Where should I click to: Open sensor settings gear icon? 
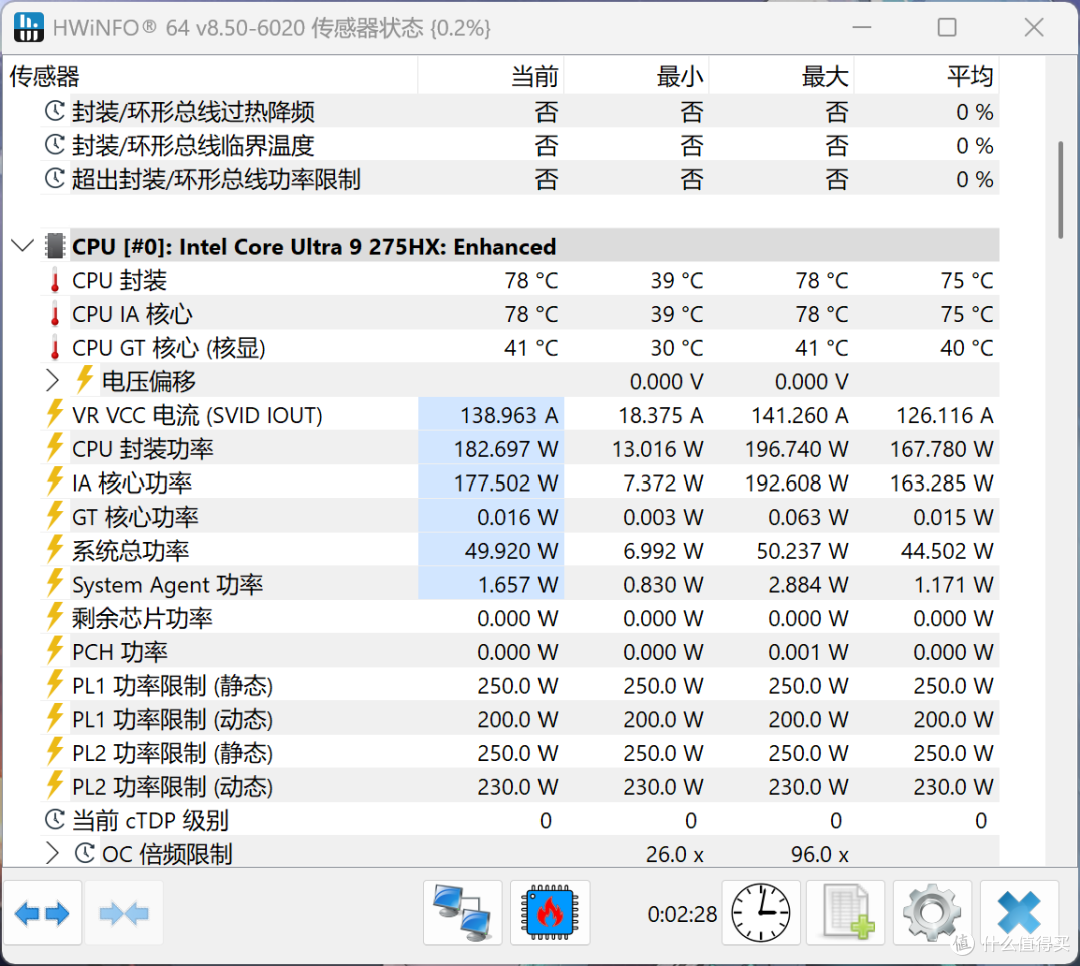click(932, 913)
